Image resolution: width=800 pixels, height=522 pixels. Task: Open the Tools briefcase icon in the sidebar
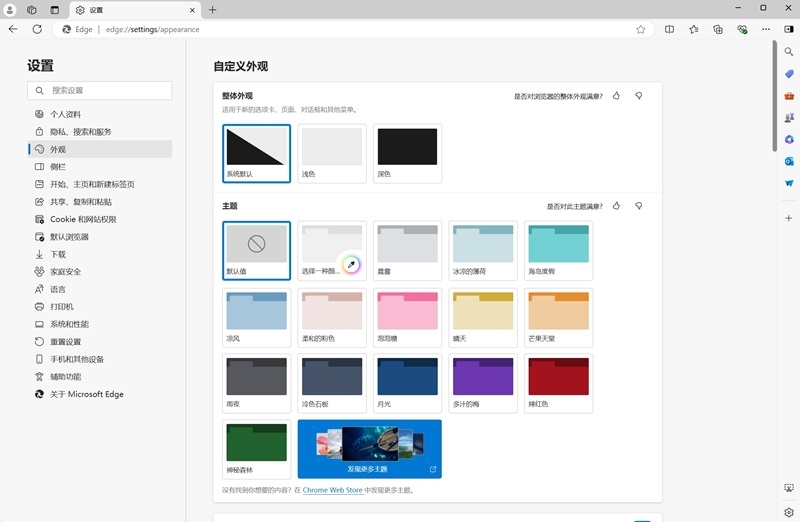(x=789, y=96)
